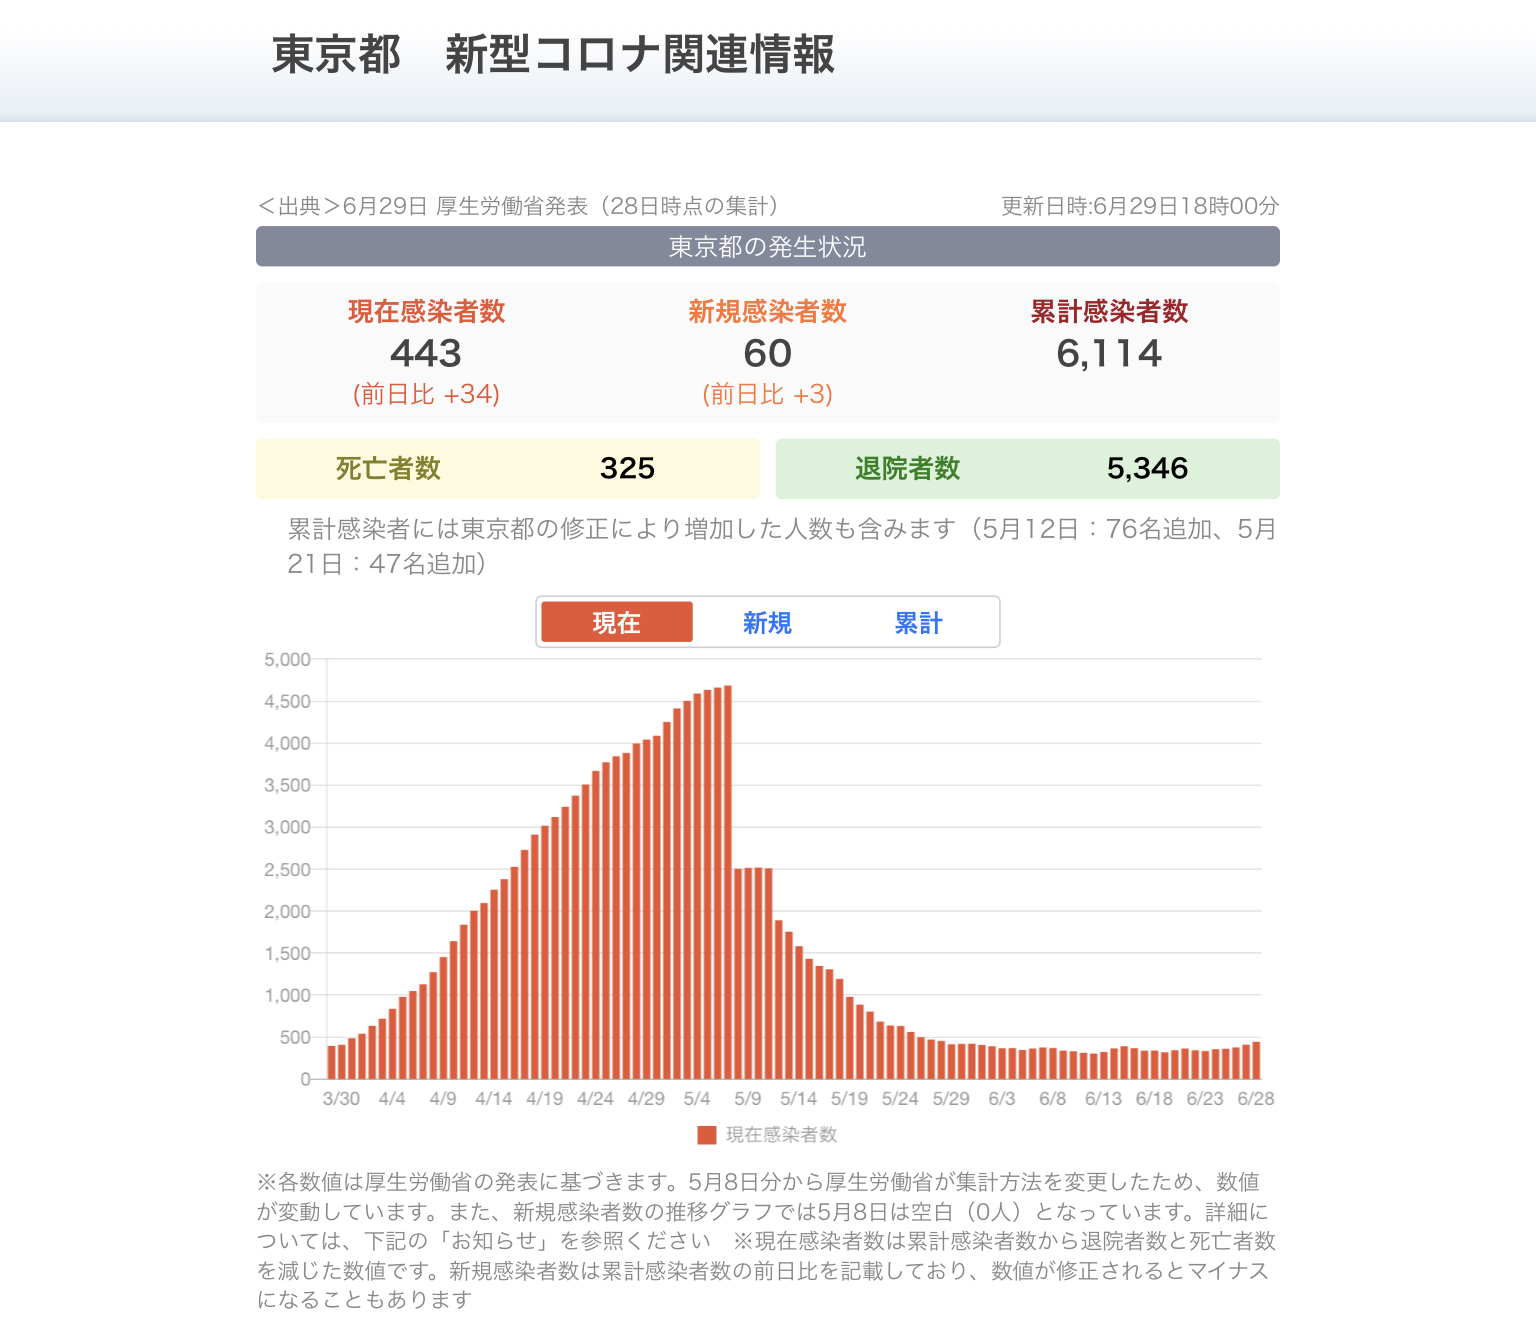
Task: Click the 前日比 +34 text
Action: click(x=426, y=394)
